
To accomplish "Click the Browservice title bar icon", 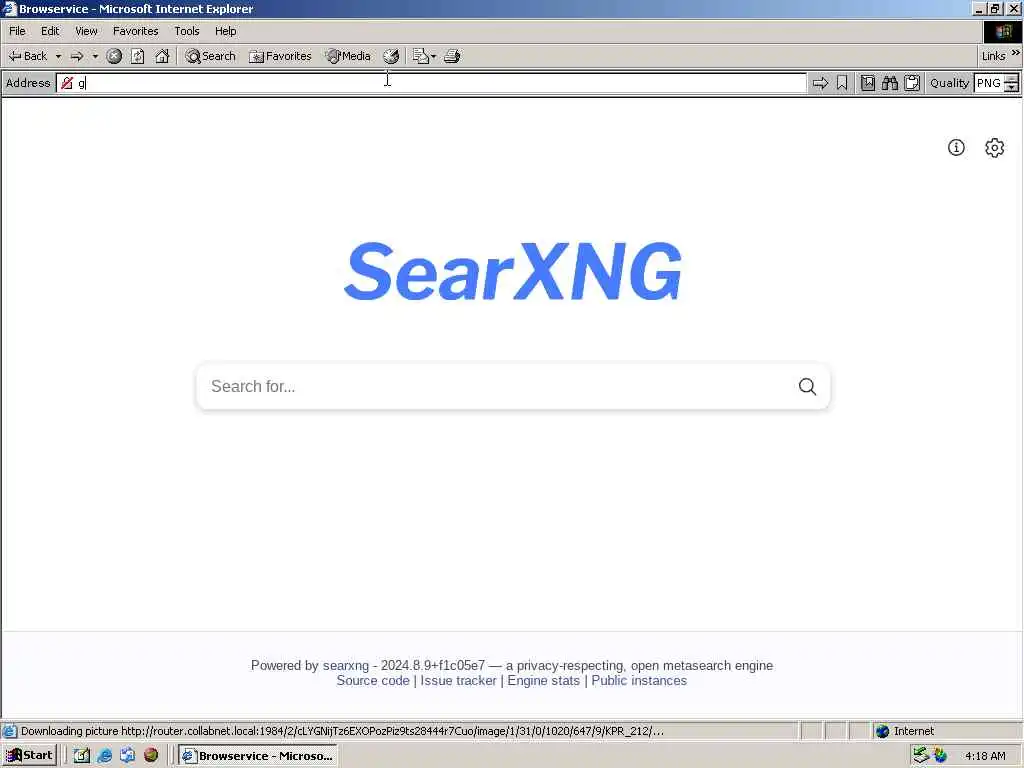I will [9, 8].
